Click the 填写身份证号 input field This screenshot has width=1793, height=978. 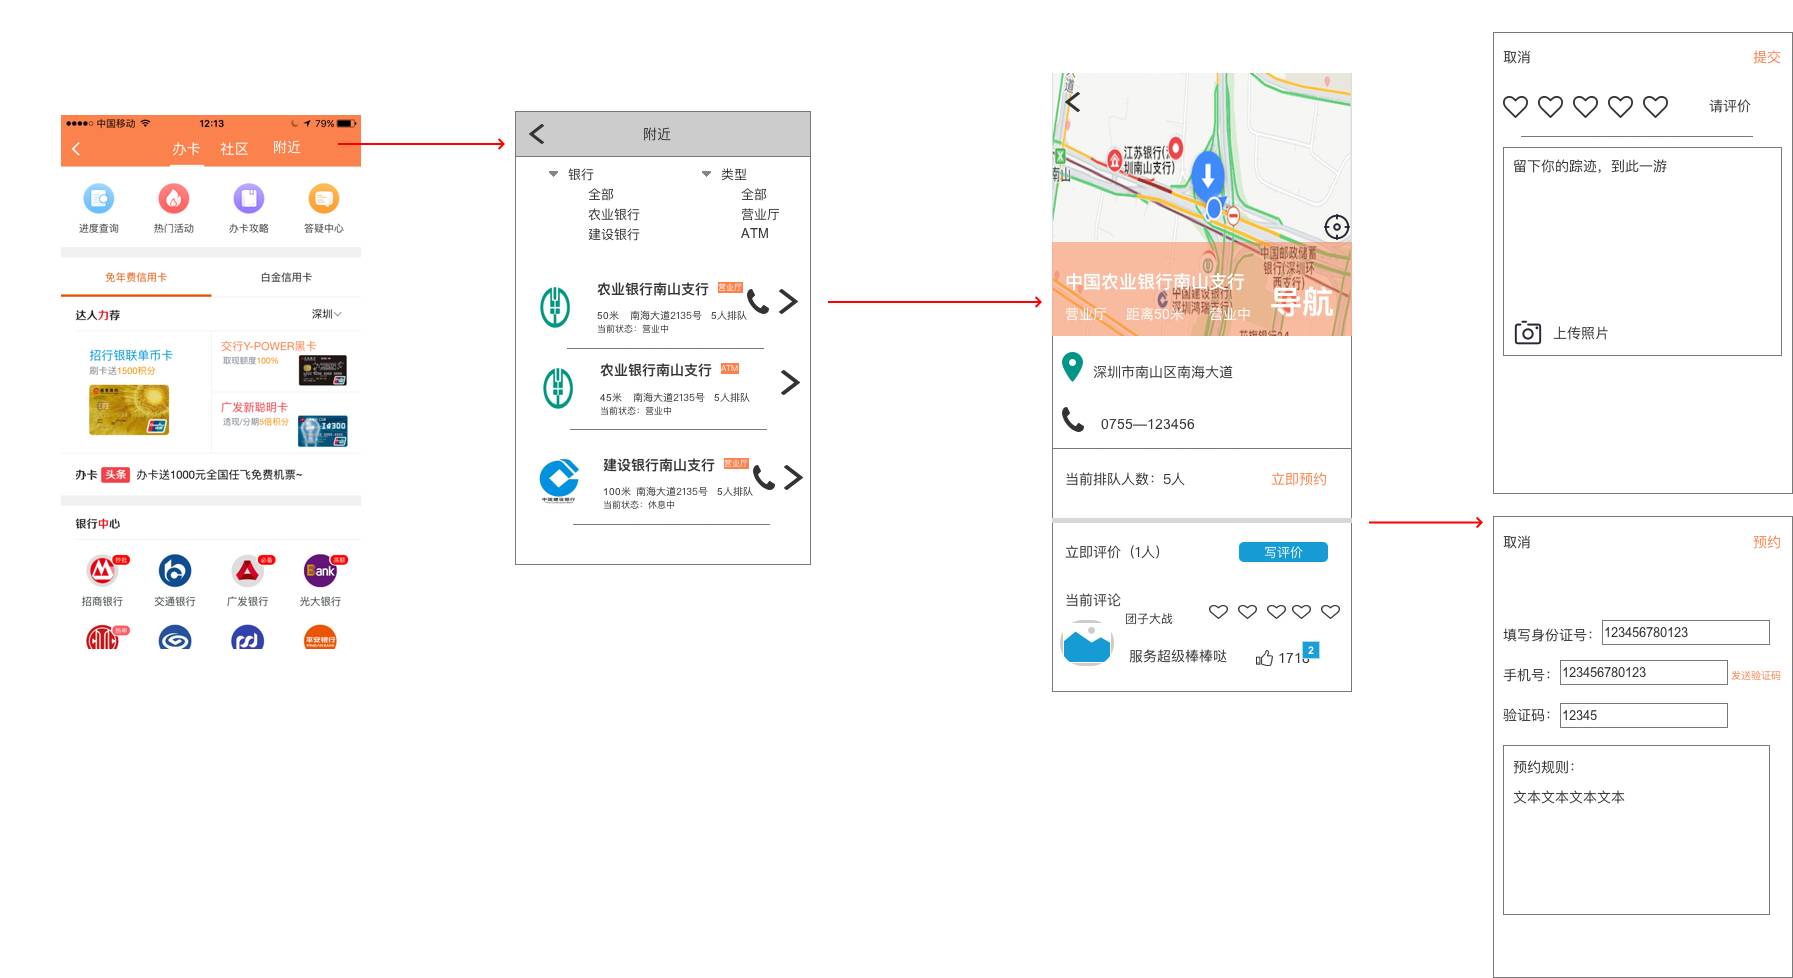pyautogui.click(x=1686, y=632)
